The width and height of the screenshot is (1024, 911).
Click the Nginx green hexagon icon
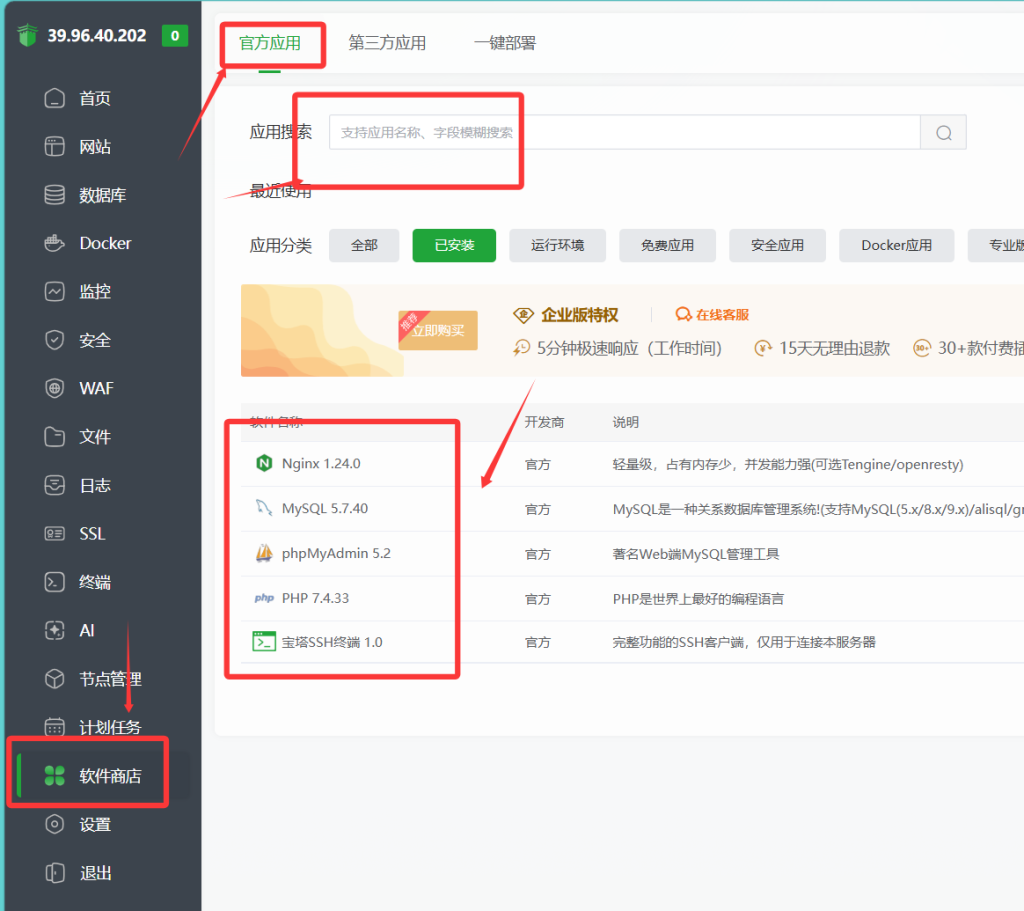click(x=264, y=463)
